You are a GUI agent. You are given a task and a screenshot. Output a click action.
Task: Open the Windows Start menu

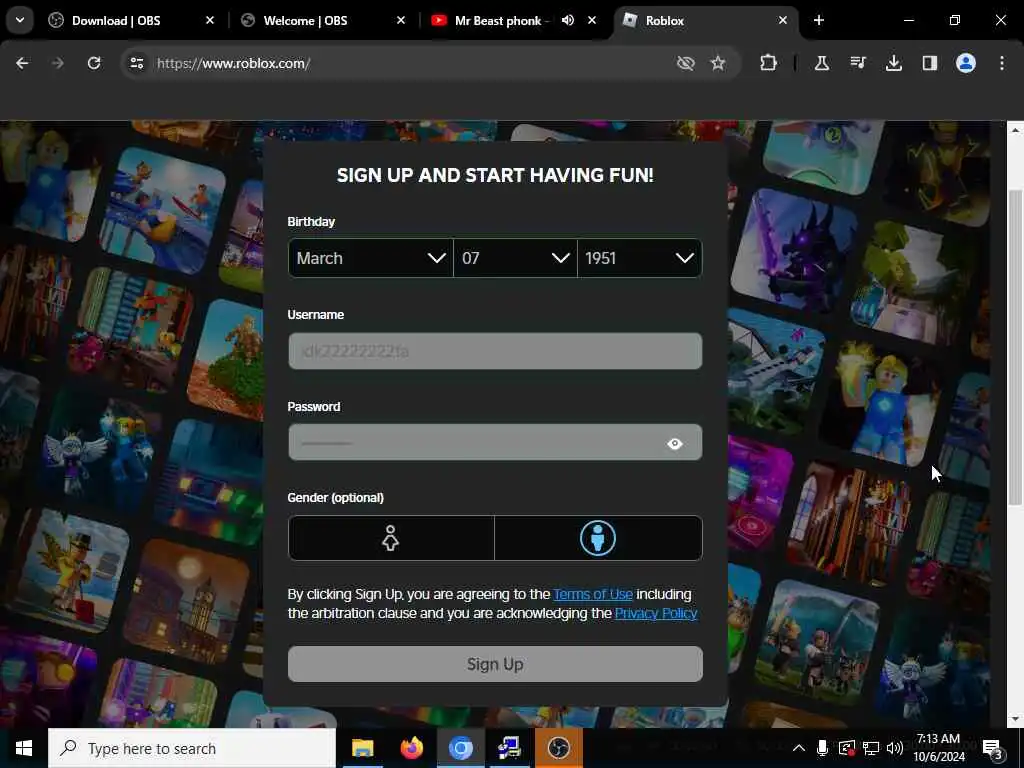pyautogui.click(x=24, y=748)
